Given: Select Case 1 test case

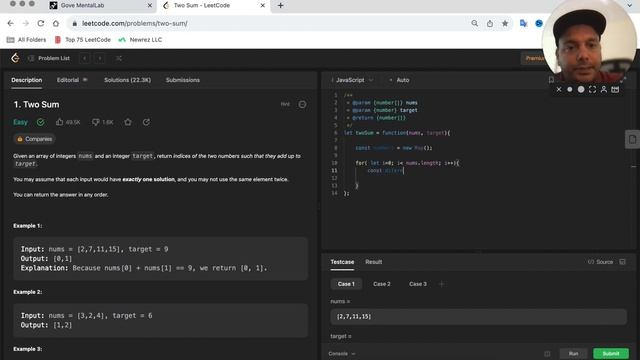Looking at the screenshot, I should pyautogui.click(x=346, y=284).
